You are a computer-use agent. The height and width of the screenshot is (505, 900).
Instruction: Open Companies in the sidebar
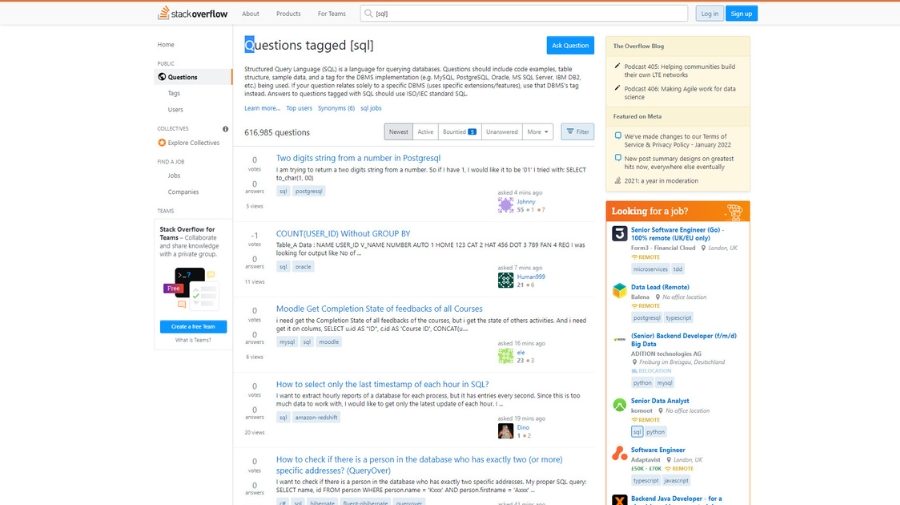183,192
